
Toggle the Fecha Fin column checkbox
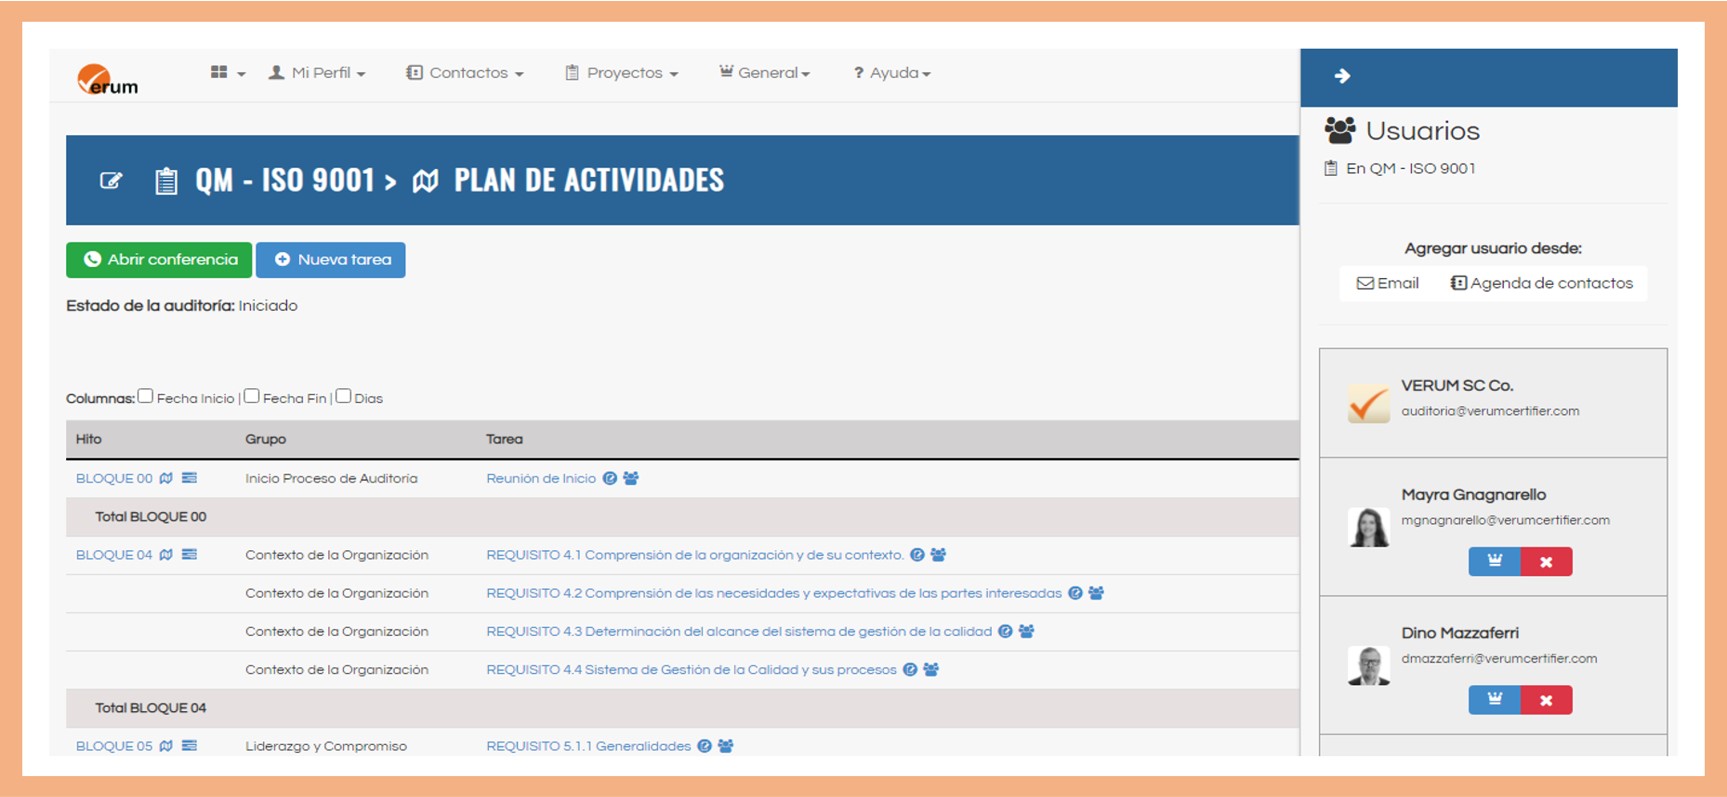(252, 396)
